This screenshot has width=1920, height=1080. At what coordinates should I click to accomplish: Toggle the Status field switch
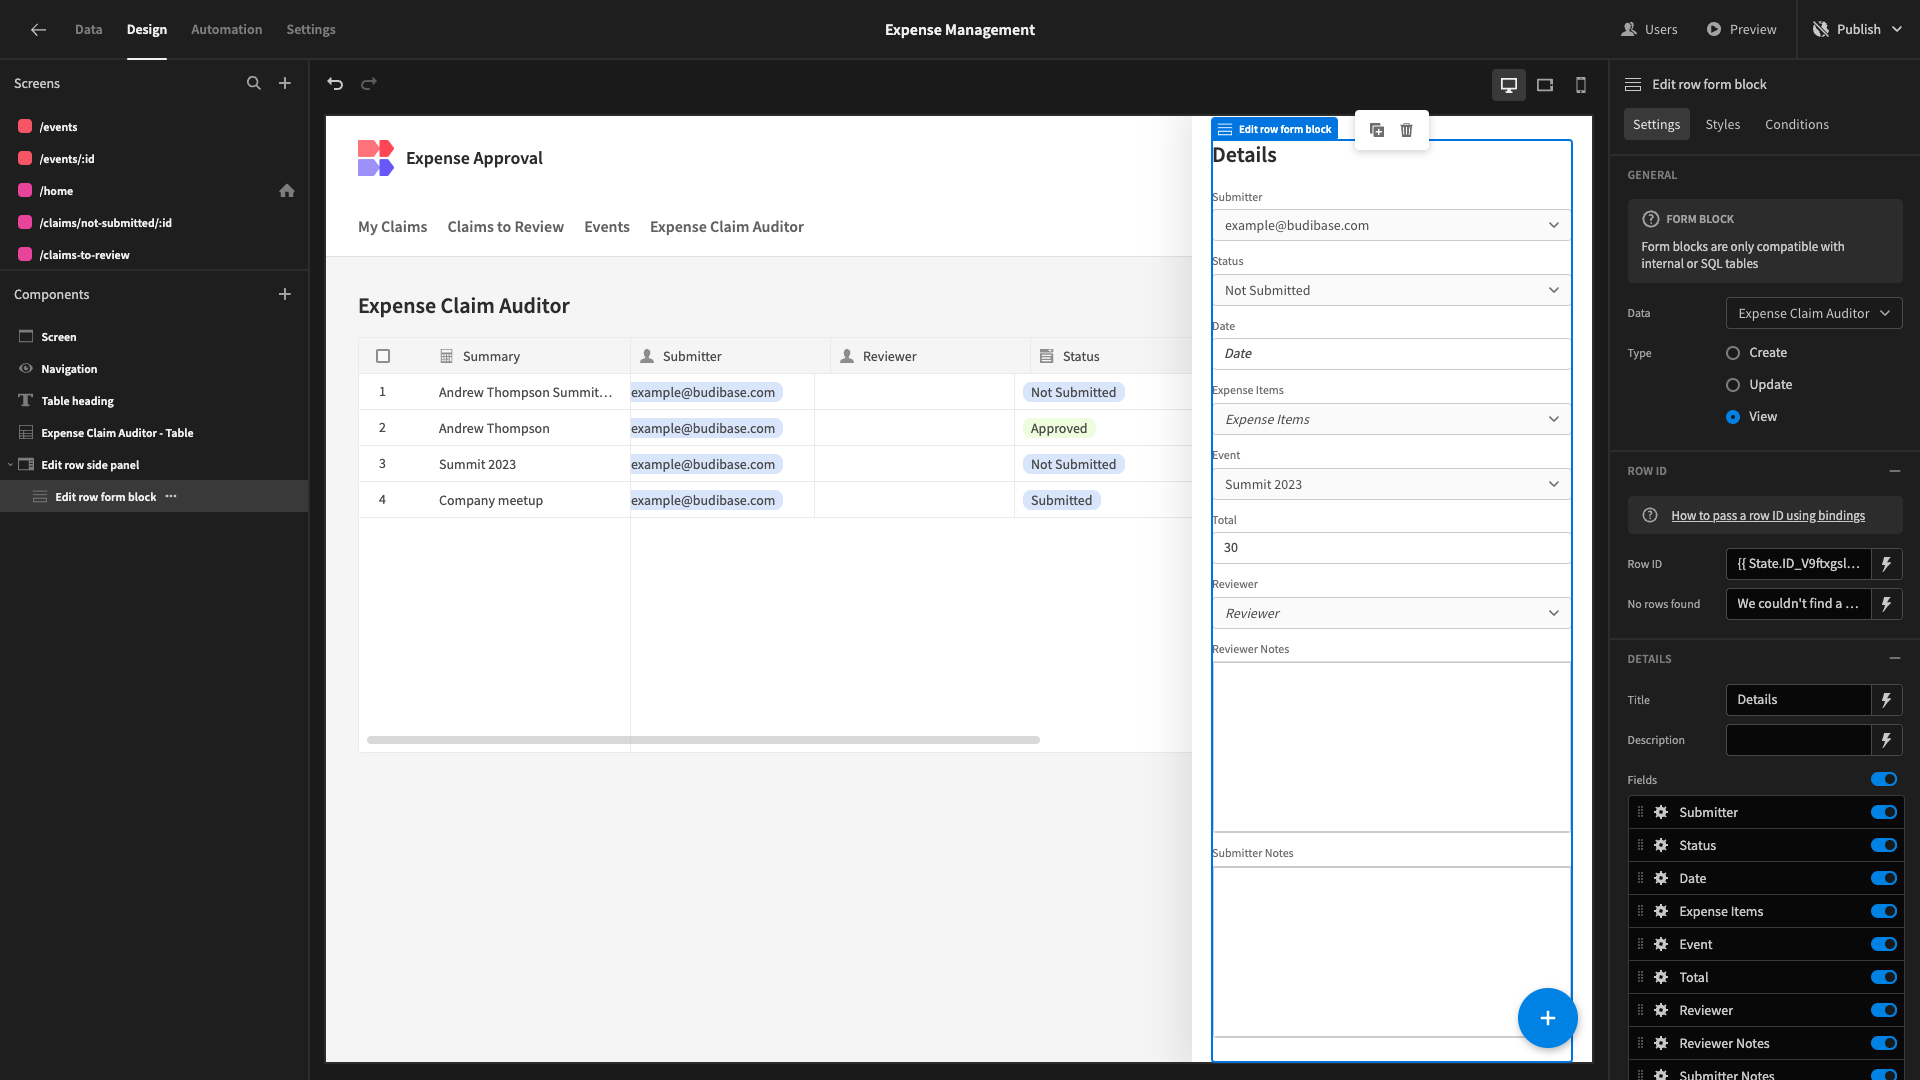click(x=1884, y=845)
